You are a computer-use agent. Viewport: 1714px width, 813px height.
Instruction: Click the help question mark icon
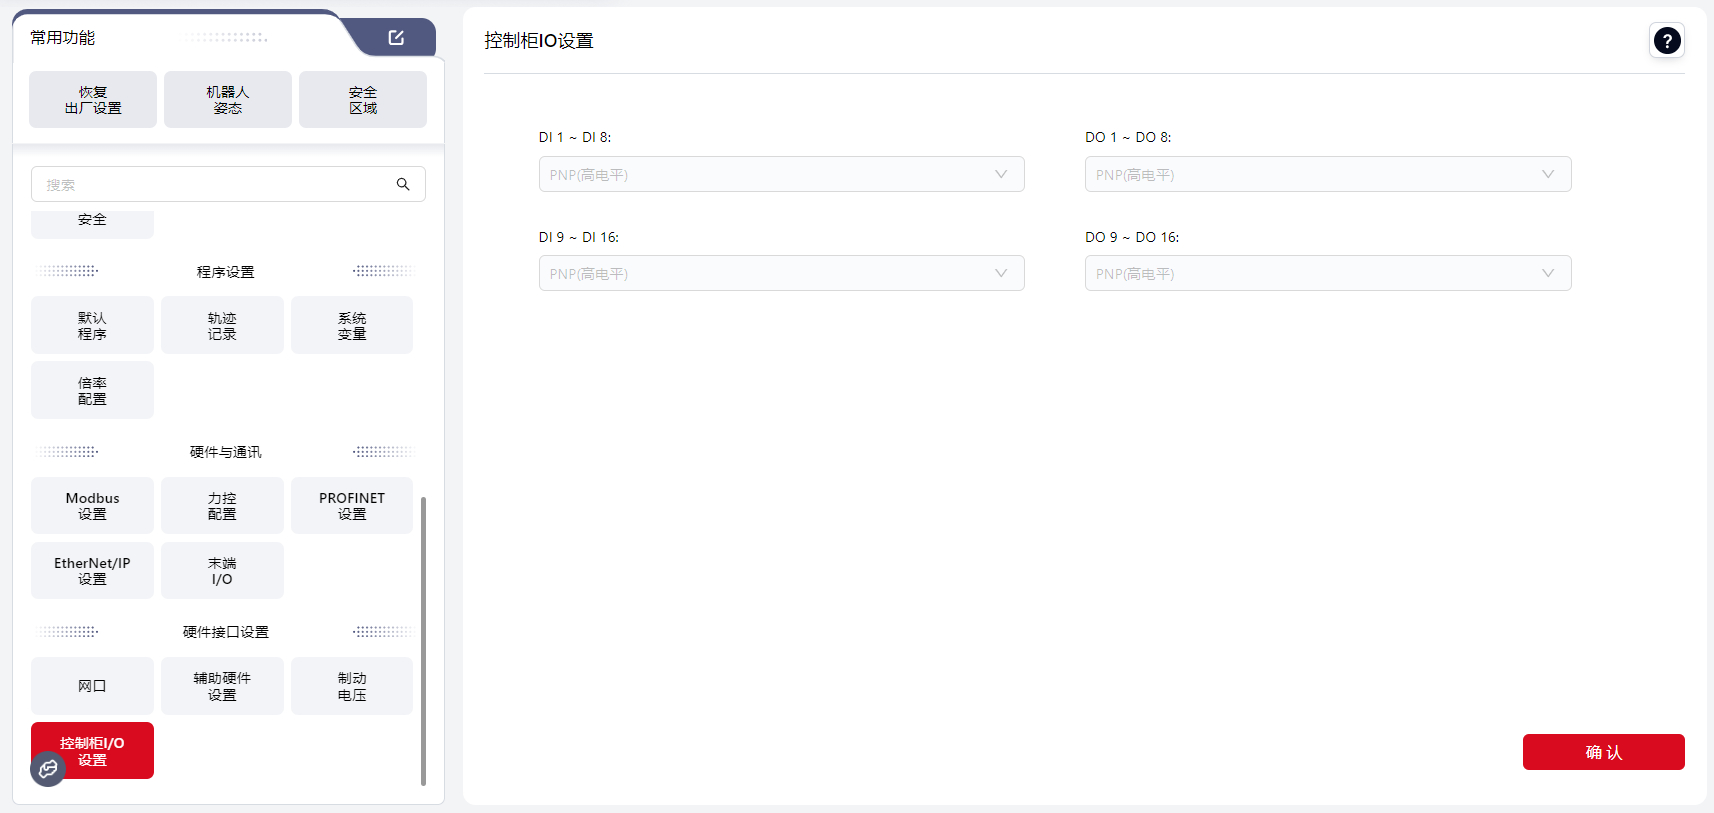(x=1666, y=41)
